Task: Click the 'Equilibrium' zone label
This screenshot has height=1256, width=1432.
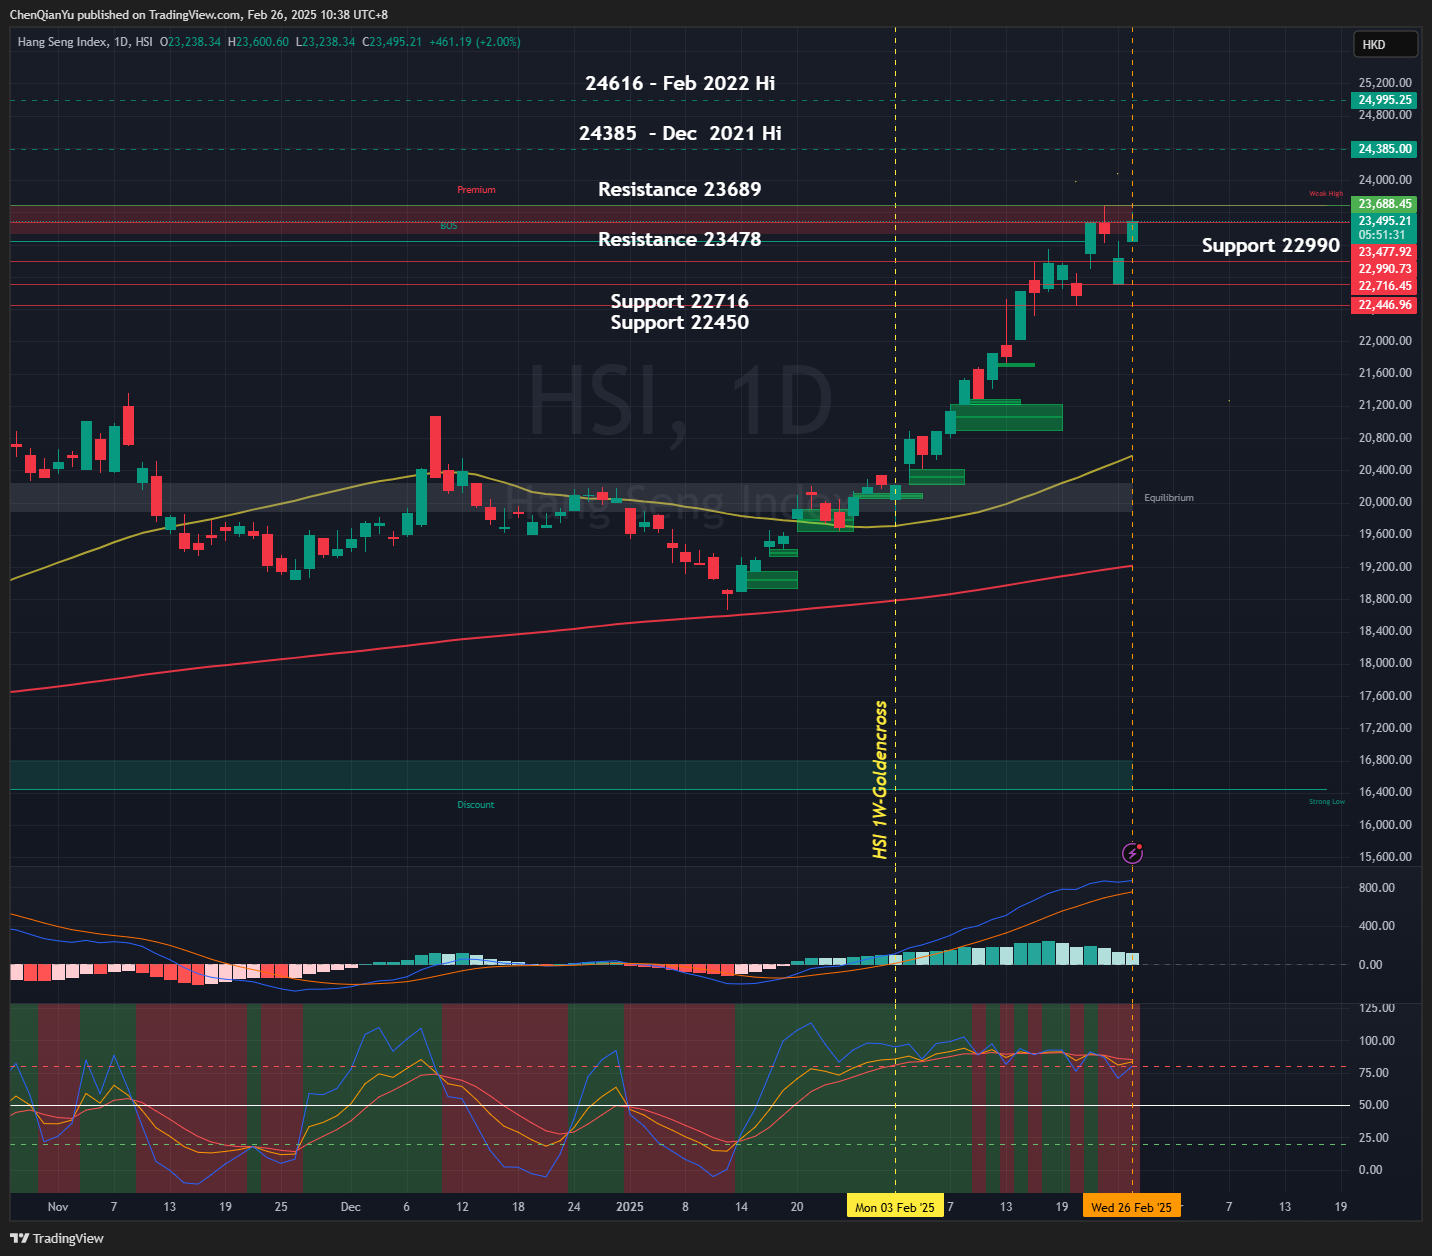Action: pos(1169,497)
